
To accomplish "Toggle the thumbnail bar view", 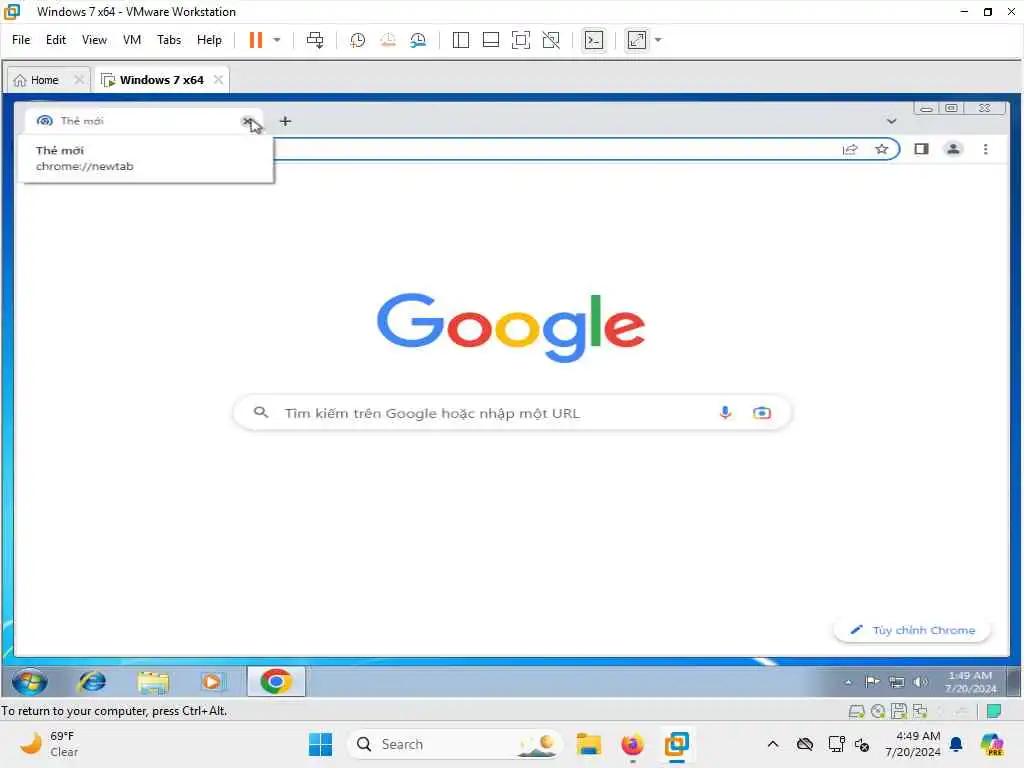I will (x=490, y=40).
